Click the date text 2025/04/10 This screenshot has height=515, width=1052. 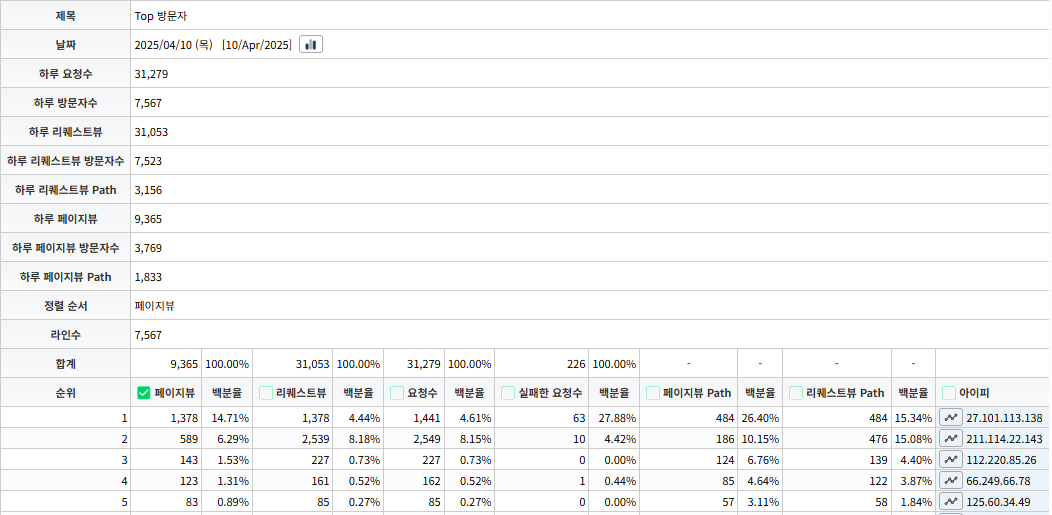(x=163, y=45)
